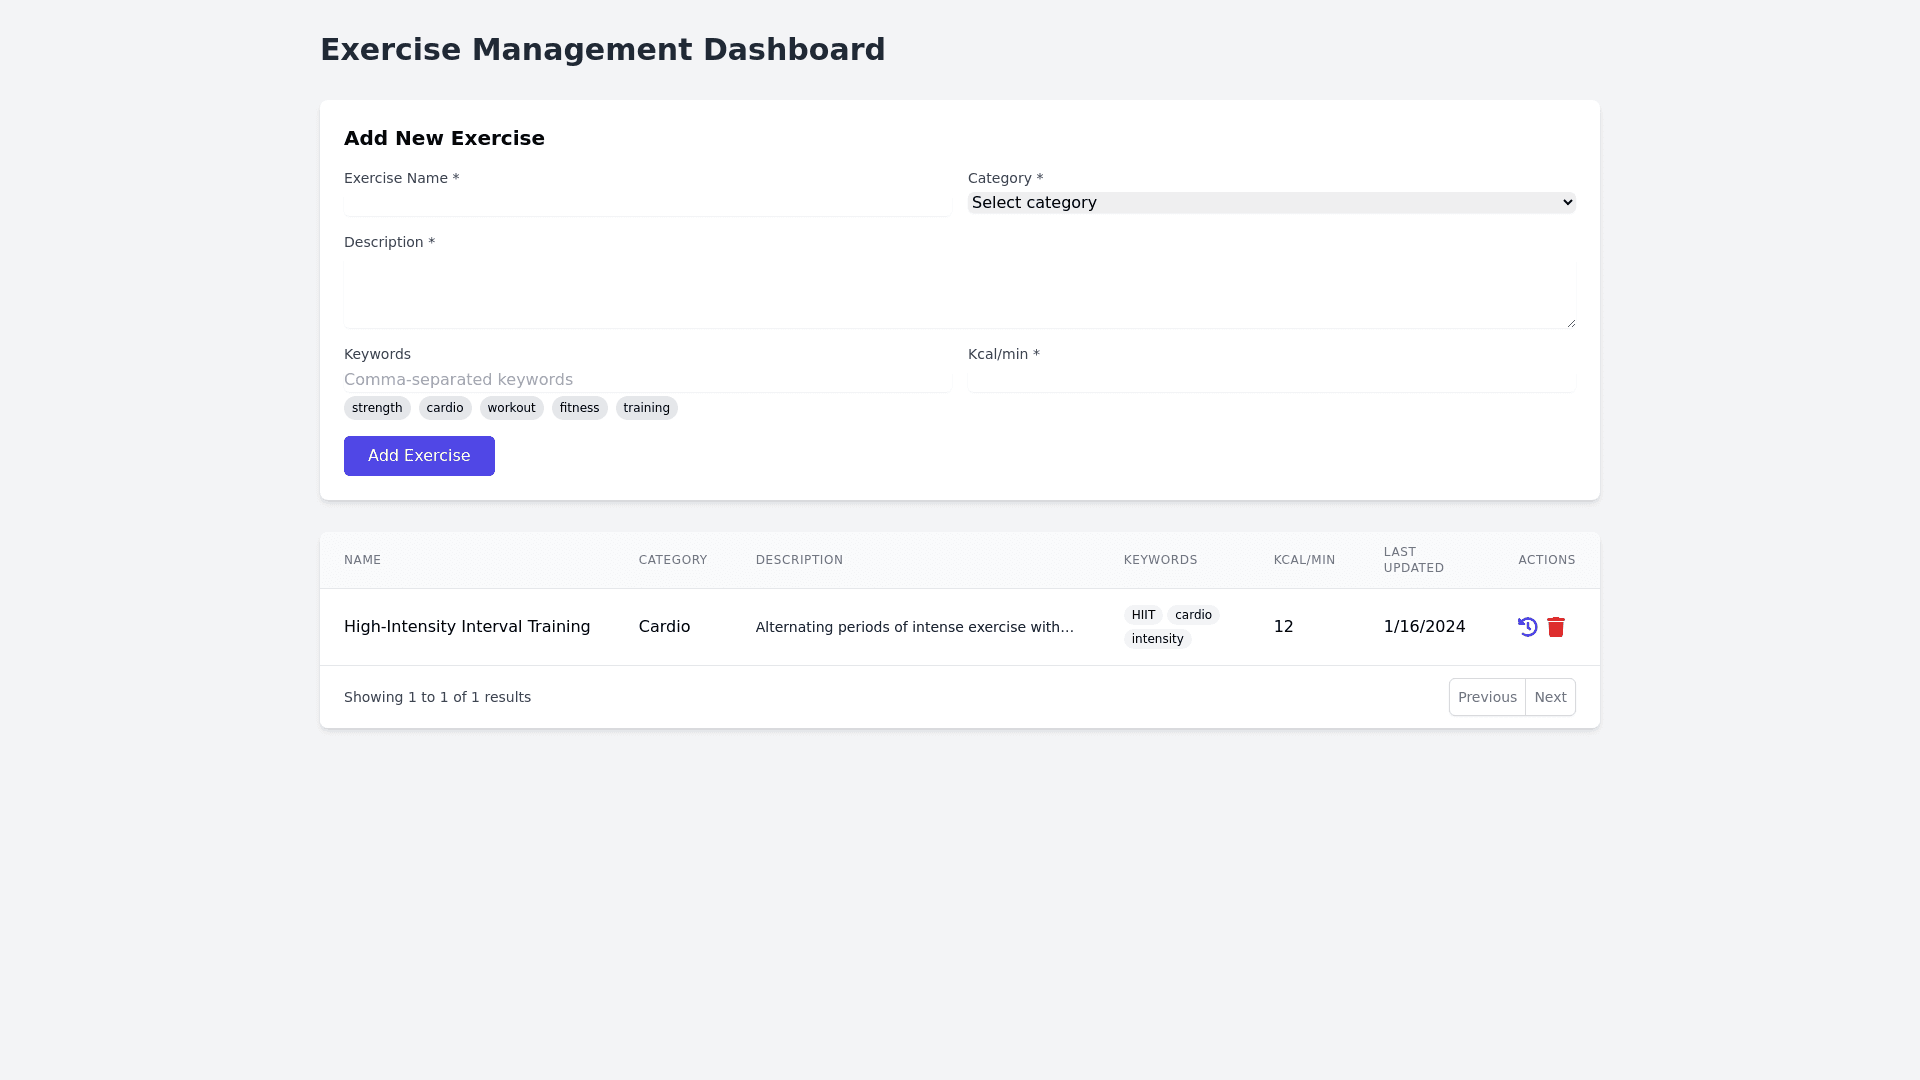
Task: Focus the Kcal/min input field
Action: click(x=1271, y=380)
